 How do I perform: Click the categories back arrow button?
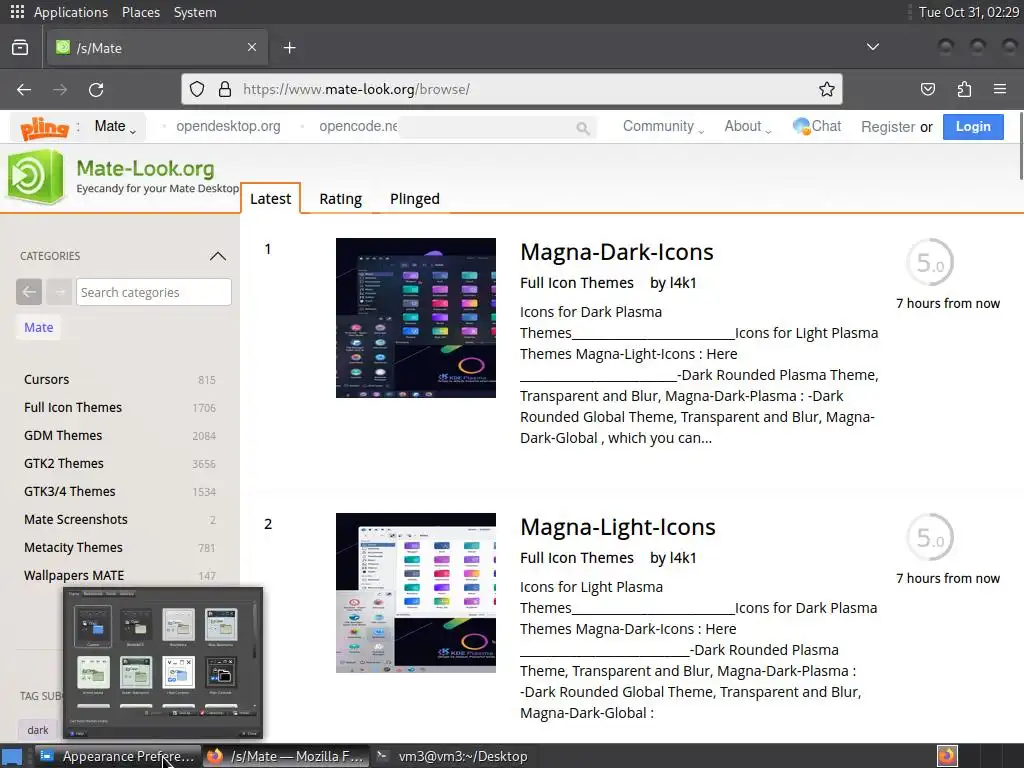[29, 292]
